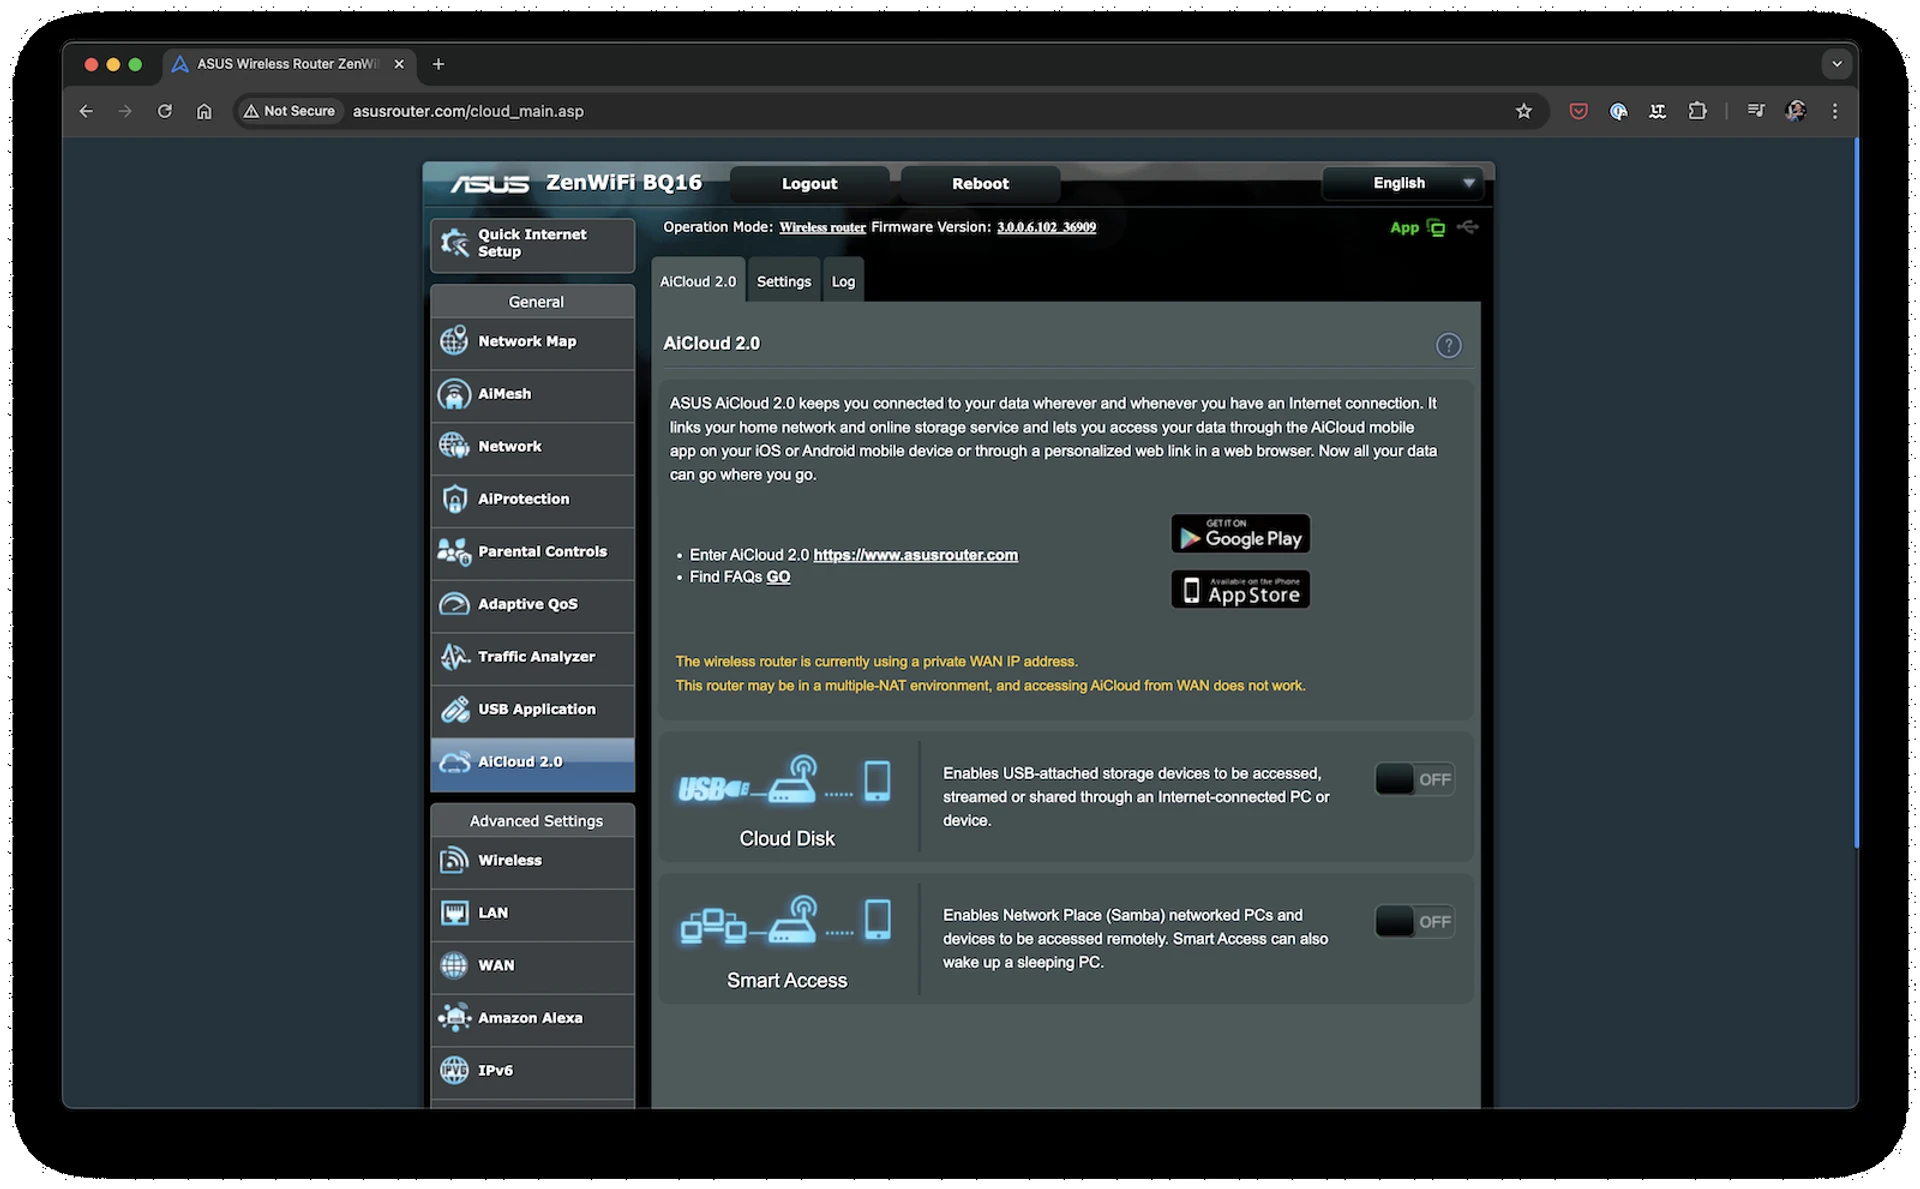Open the English language dropdown

pyautogui.click(x=1405, y=183)
